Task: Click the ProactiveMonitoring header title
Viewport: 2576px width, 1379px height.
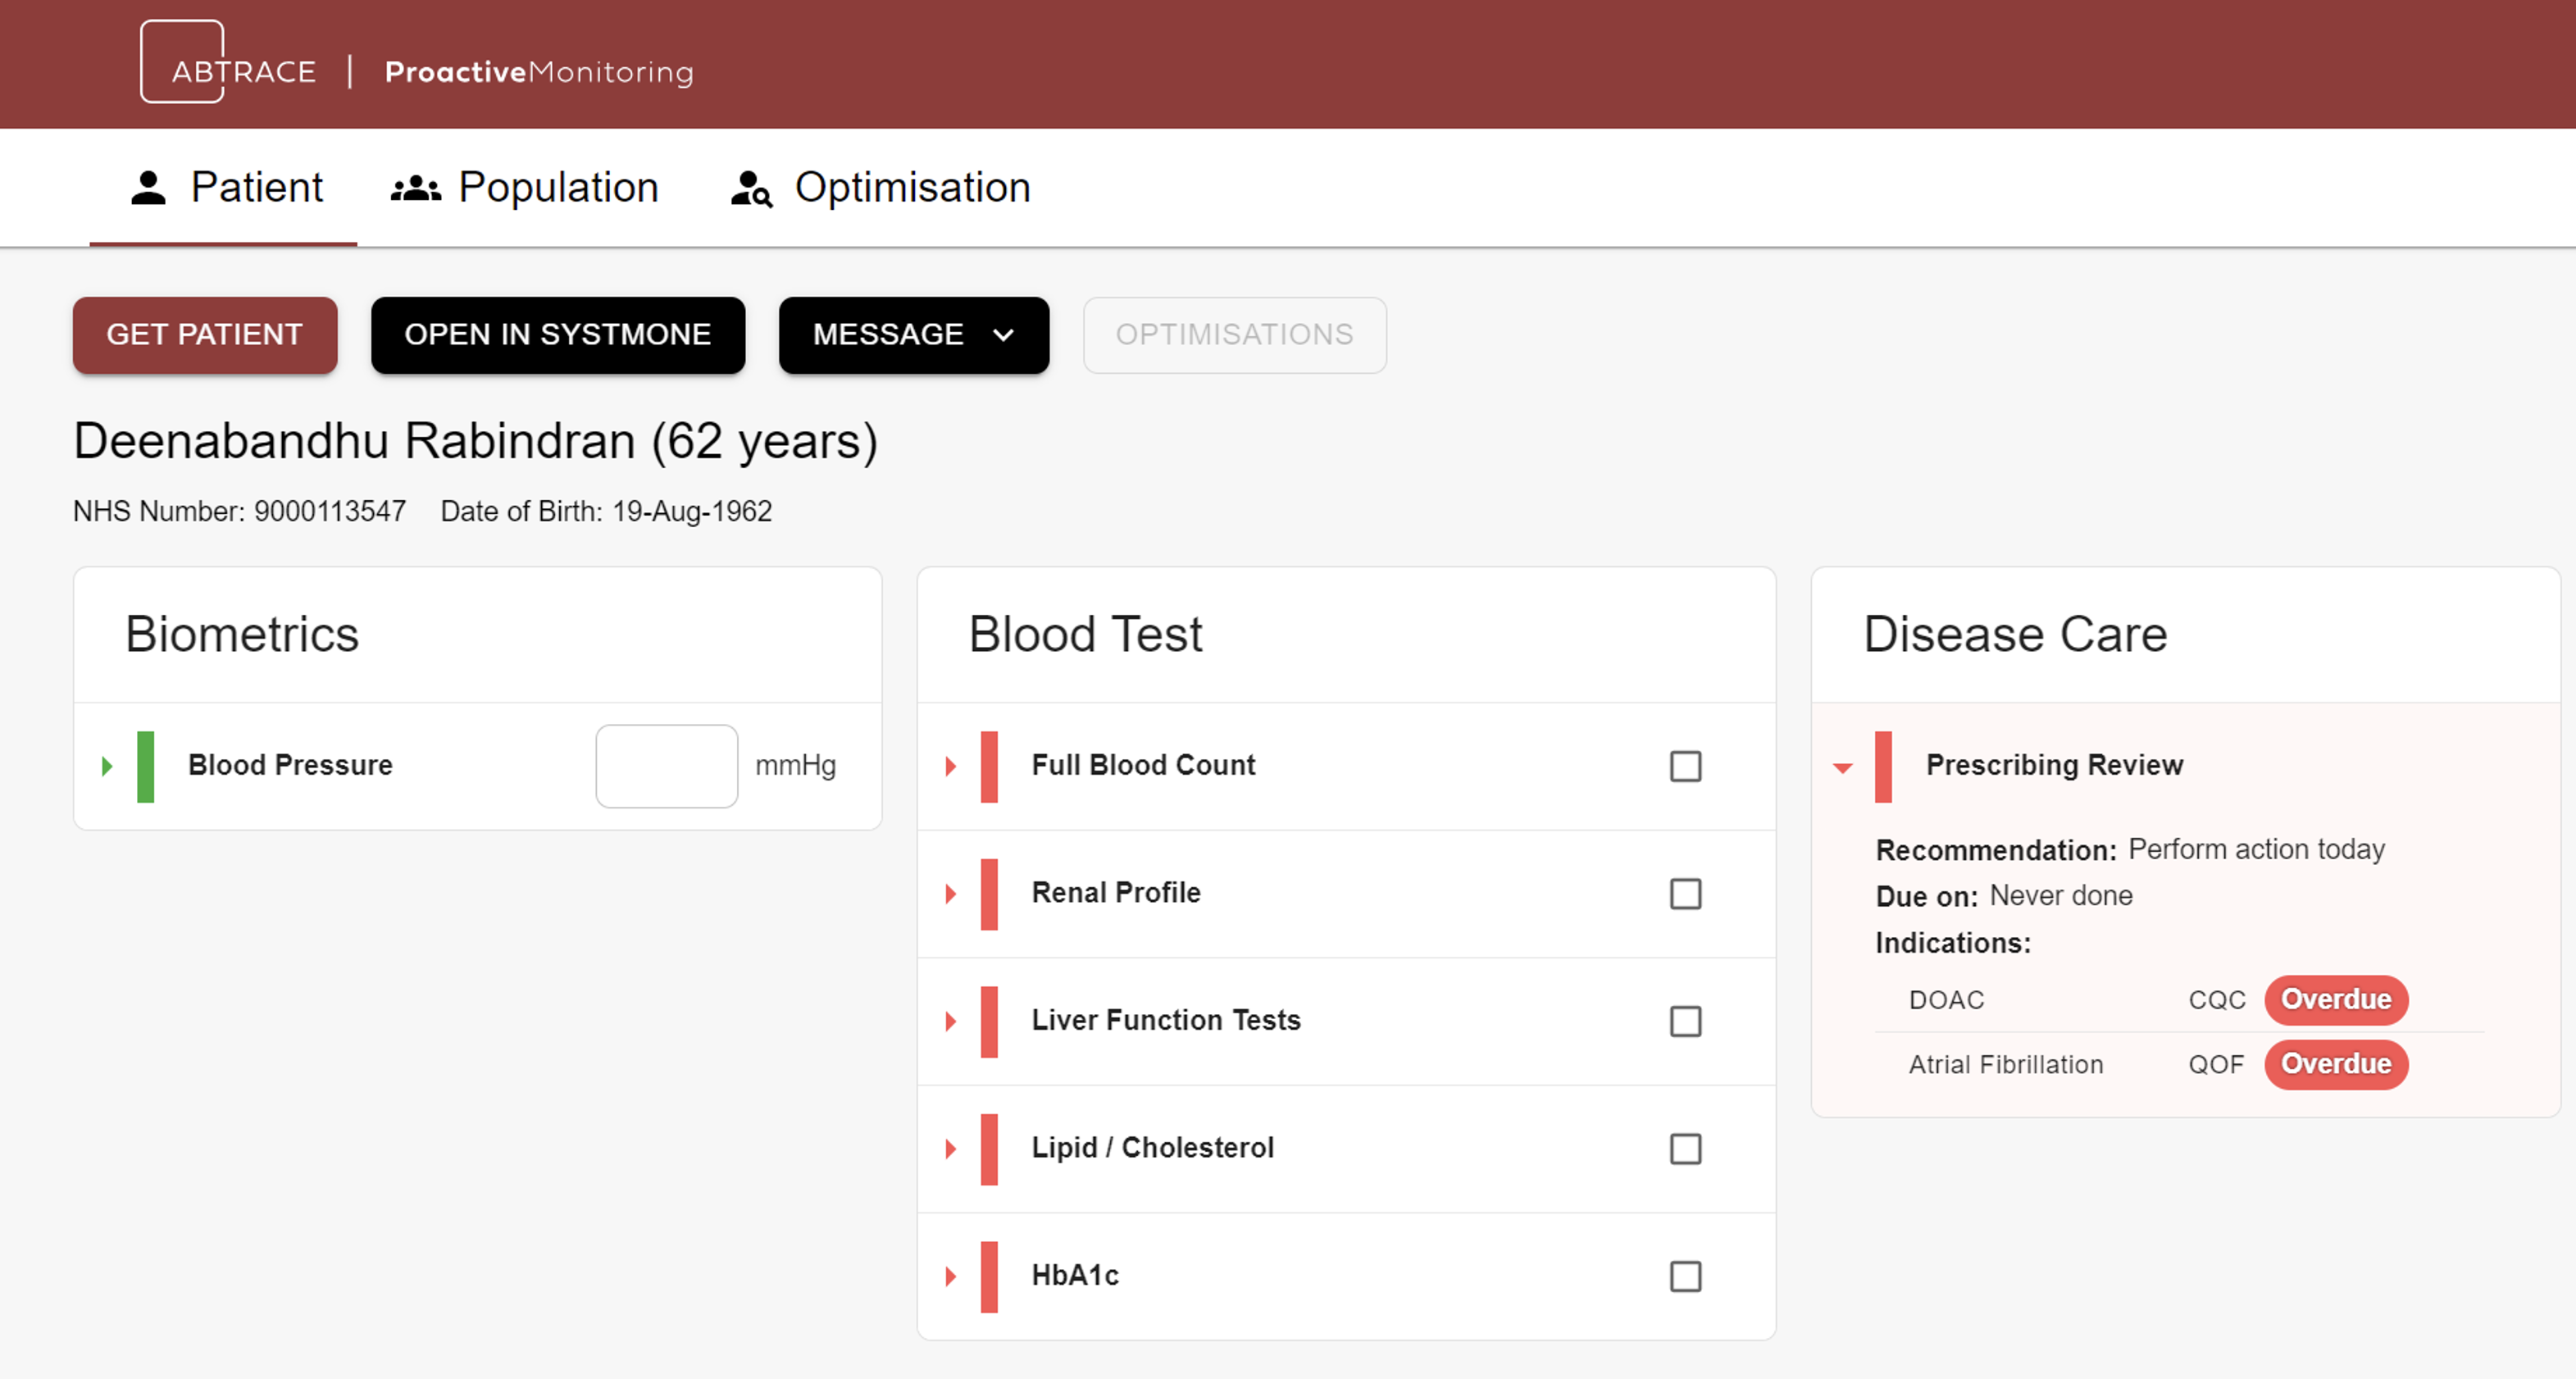Action: point(539,72)
